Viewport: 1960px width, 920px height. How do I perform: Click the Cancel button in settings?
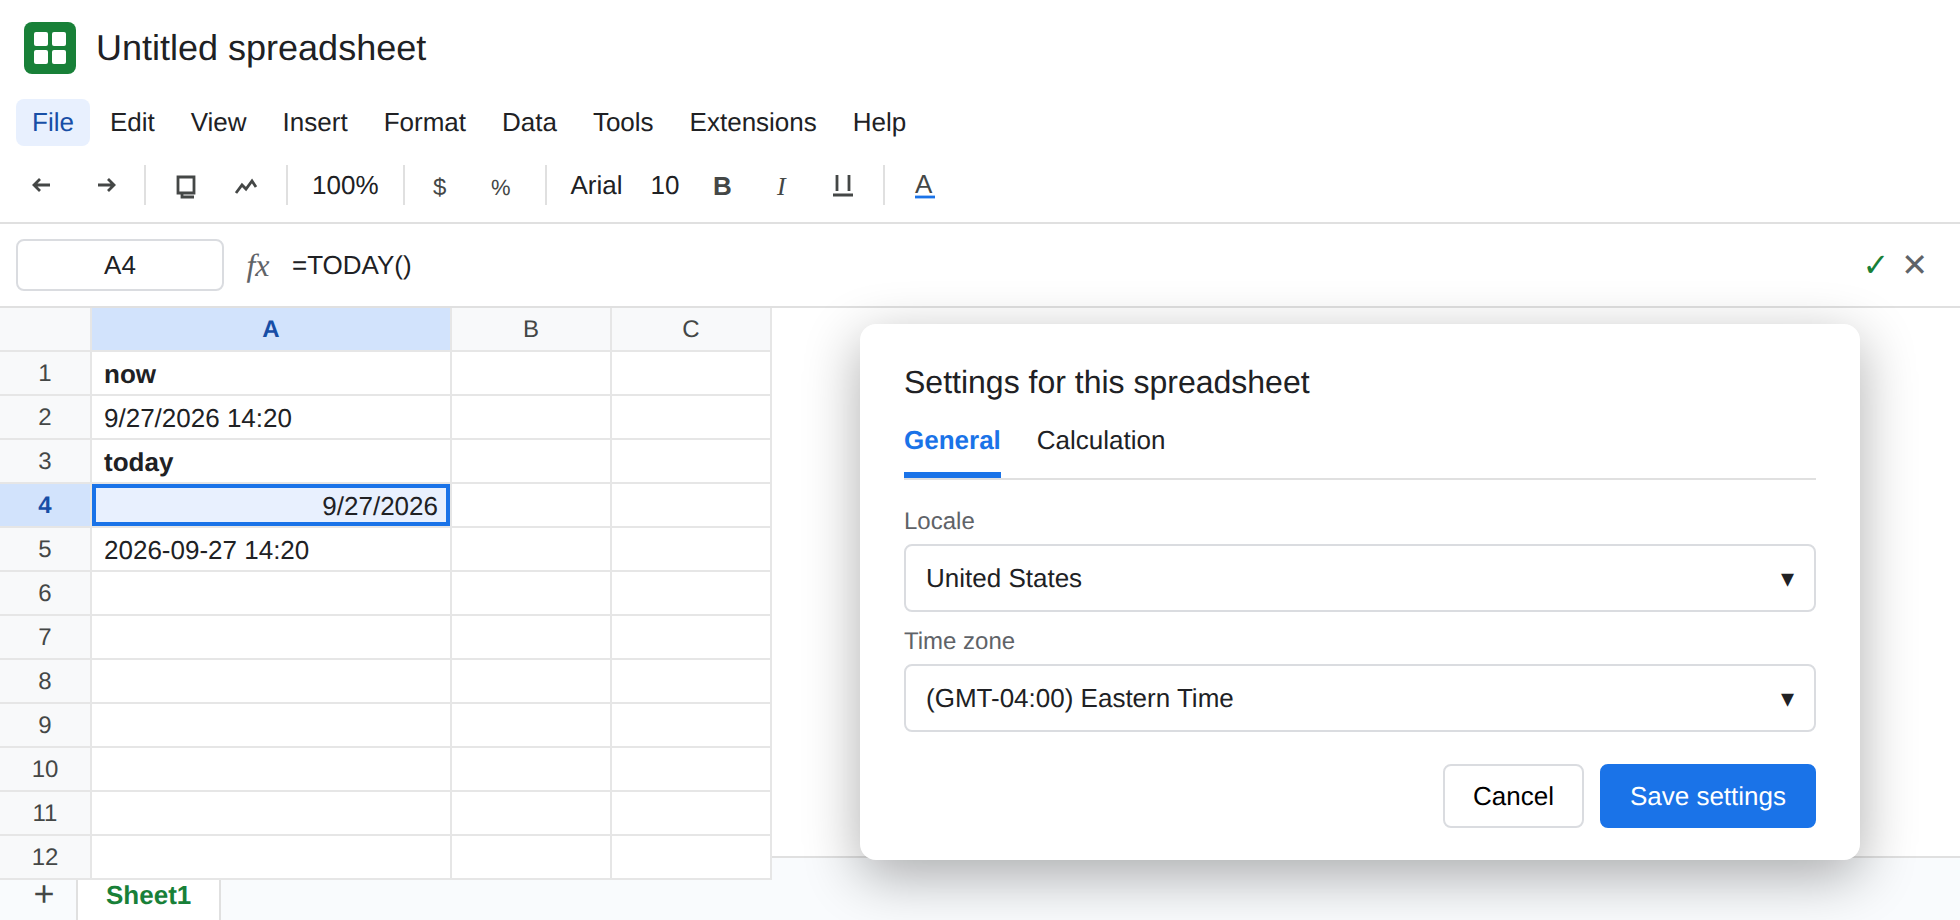[x=1513, y=796]
